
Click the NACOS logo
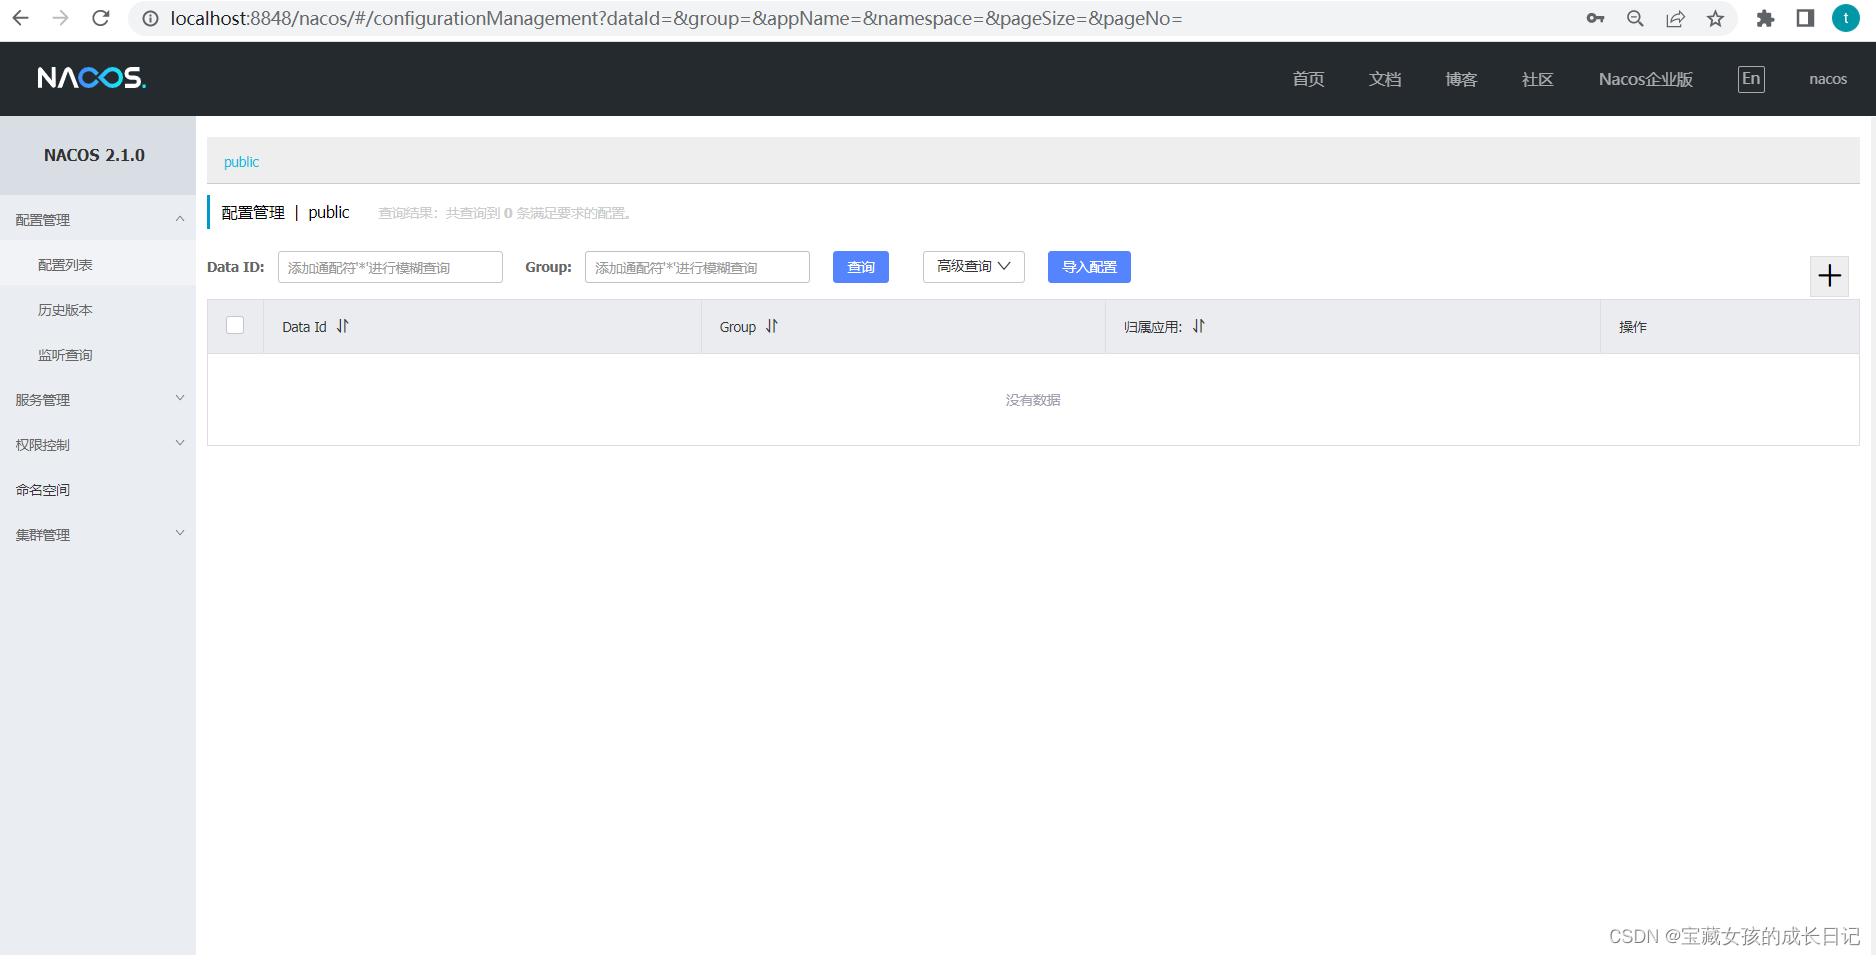(x=92, y=78)
